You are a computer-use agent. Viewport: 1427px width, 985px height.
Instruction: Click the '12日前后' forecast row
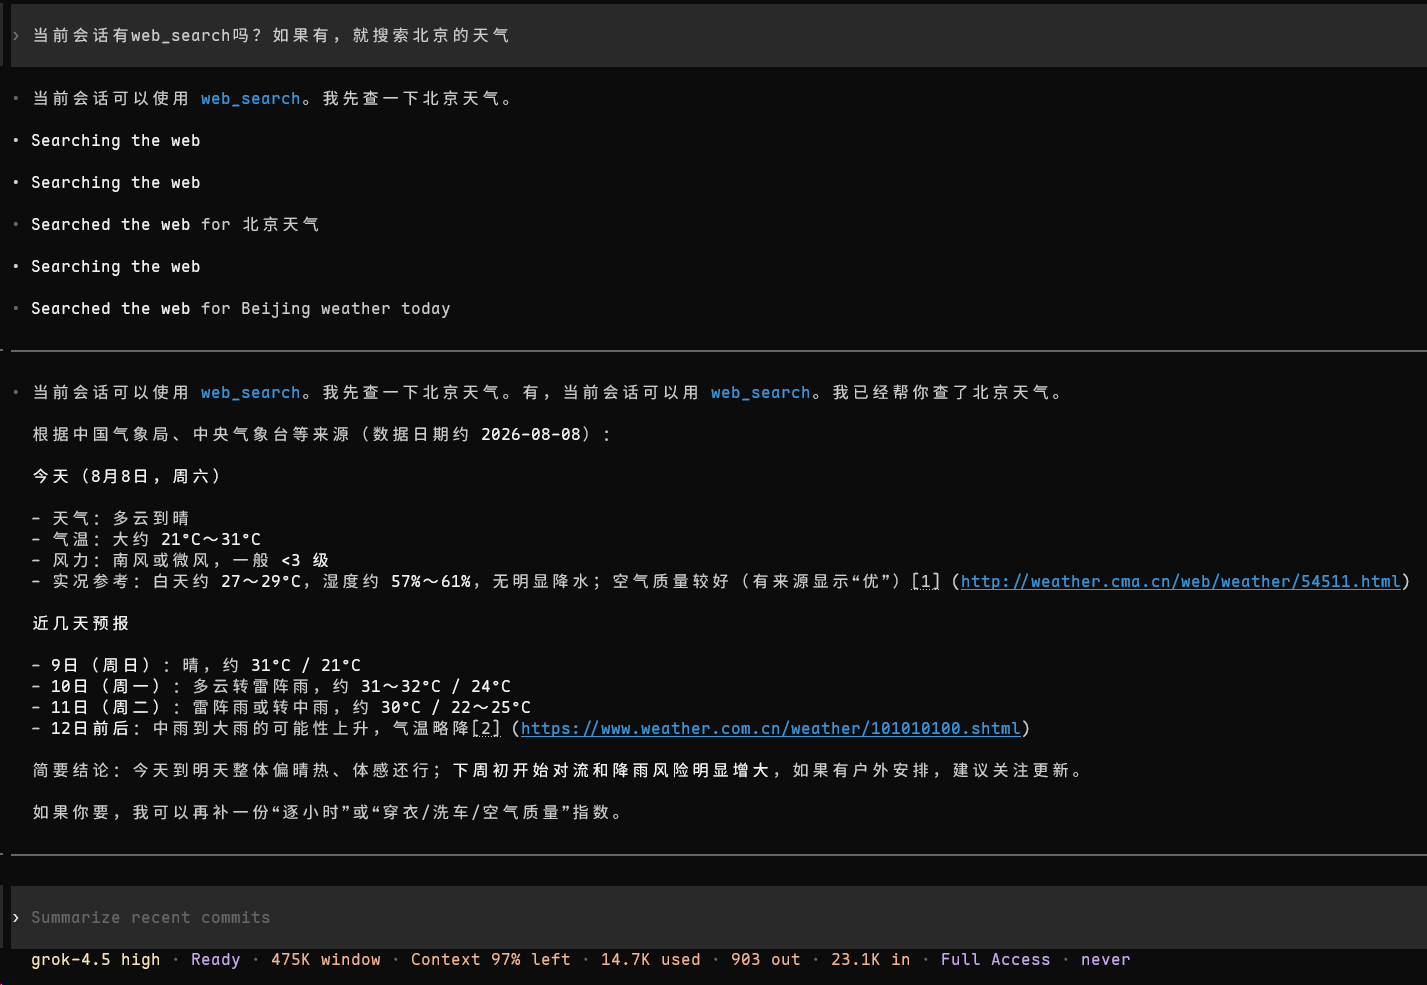pos(531,729)
